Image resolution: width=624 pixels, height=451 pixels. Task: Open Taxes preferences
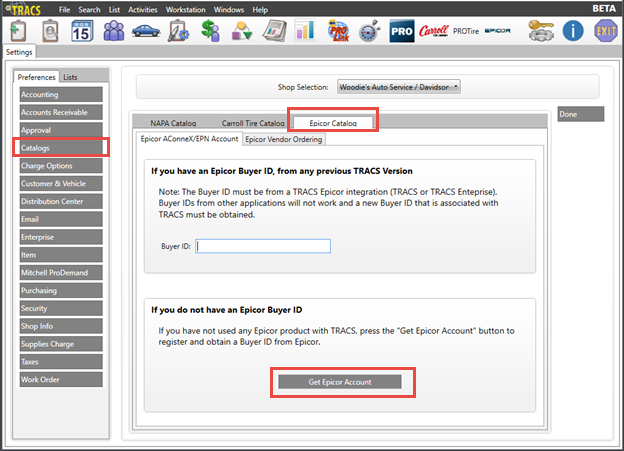(x=61, y=362)
